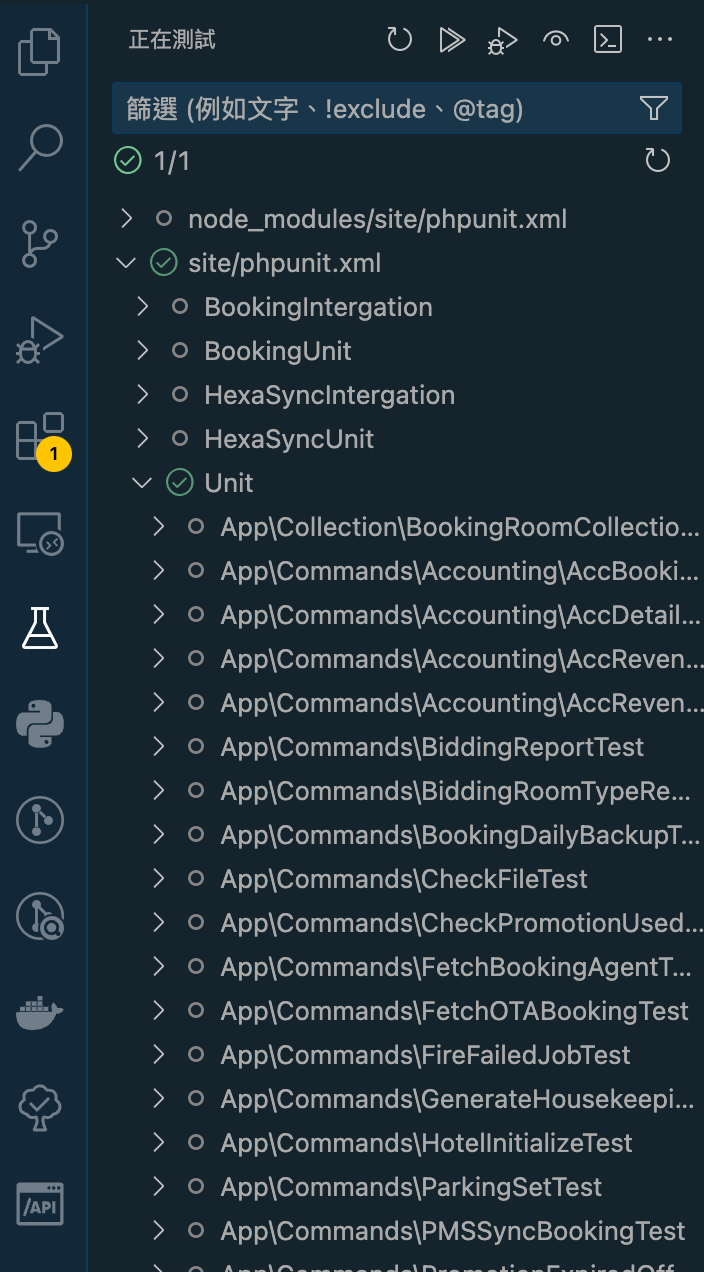Open the more actions ellipsis menu
Image resolution: width=704 pixels, height=1272 pixels.
[660, 40]
